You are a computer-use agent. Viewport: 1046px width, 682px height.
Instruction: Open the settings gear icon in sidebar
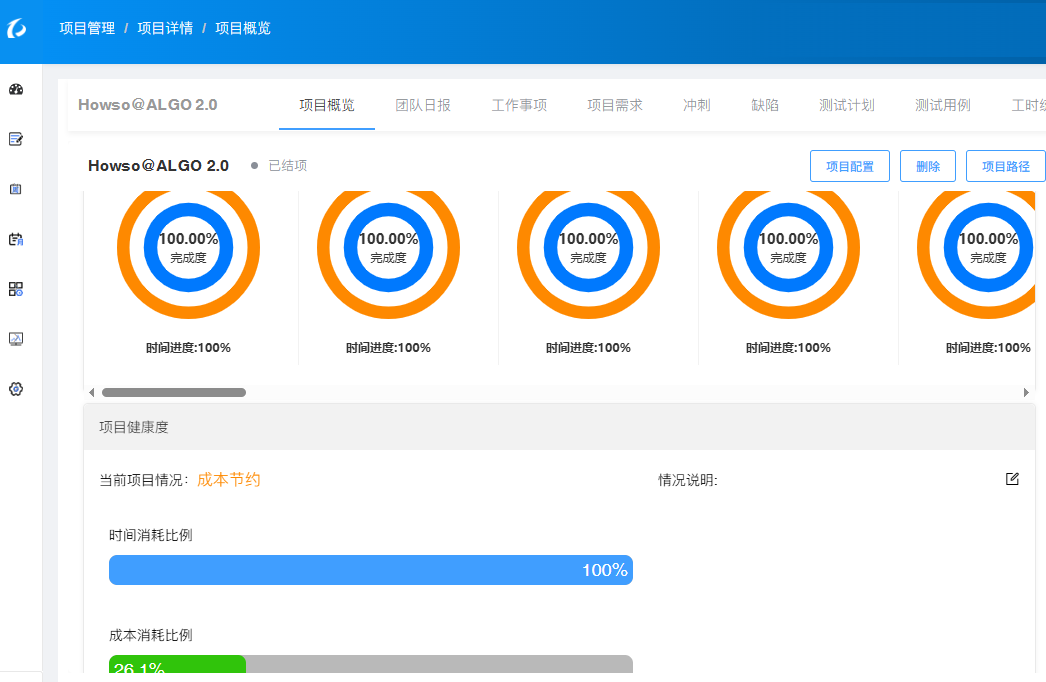(16, 389)
